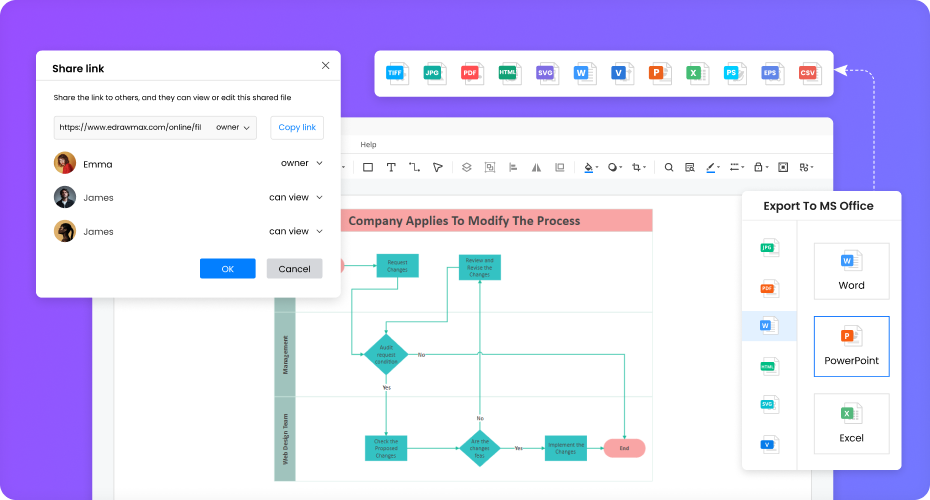930x500 pixels.
Task: Expand Emma's owner permission dropdown
Action: (x=302, y=163)
